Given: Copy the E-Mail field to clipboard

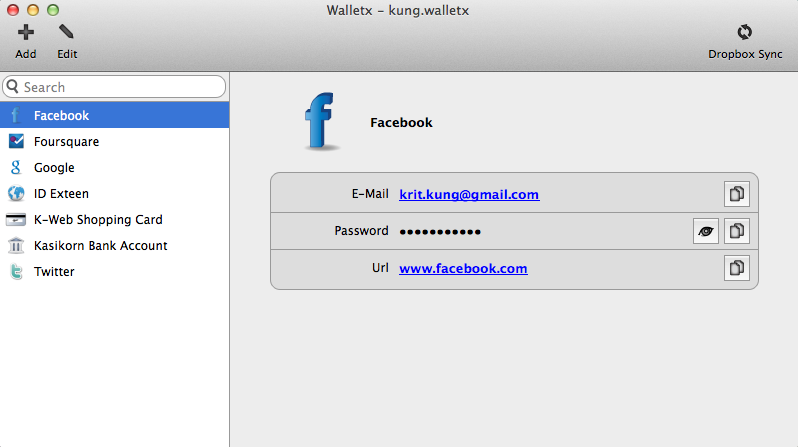Looking at the screenshot, I should click(736, 194).
